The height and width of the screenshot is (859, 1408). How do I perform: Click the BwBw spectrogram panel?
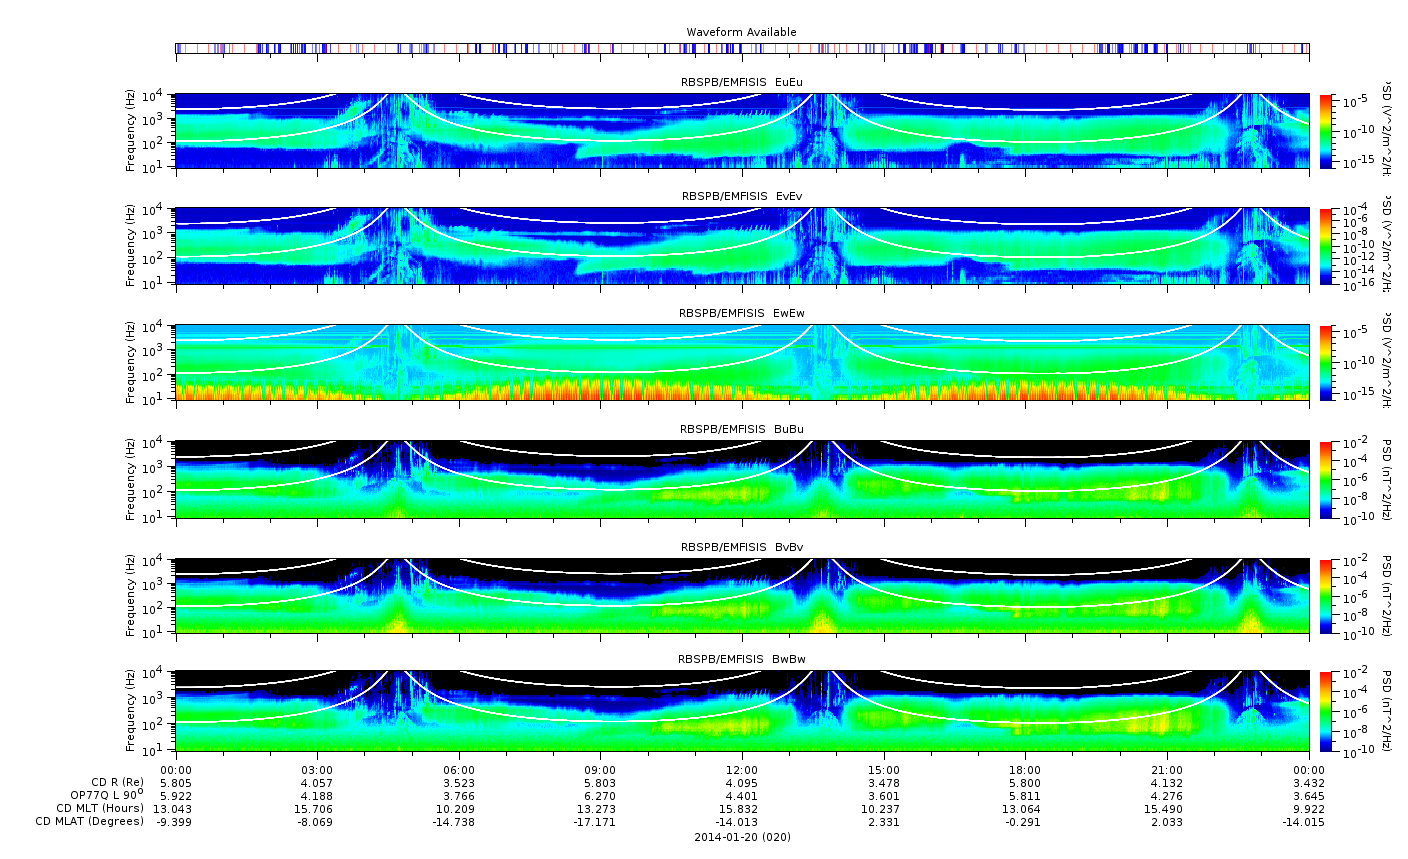click(742, 711)
